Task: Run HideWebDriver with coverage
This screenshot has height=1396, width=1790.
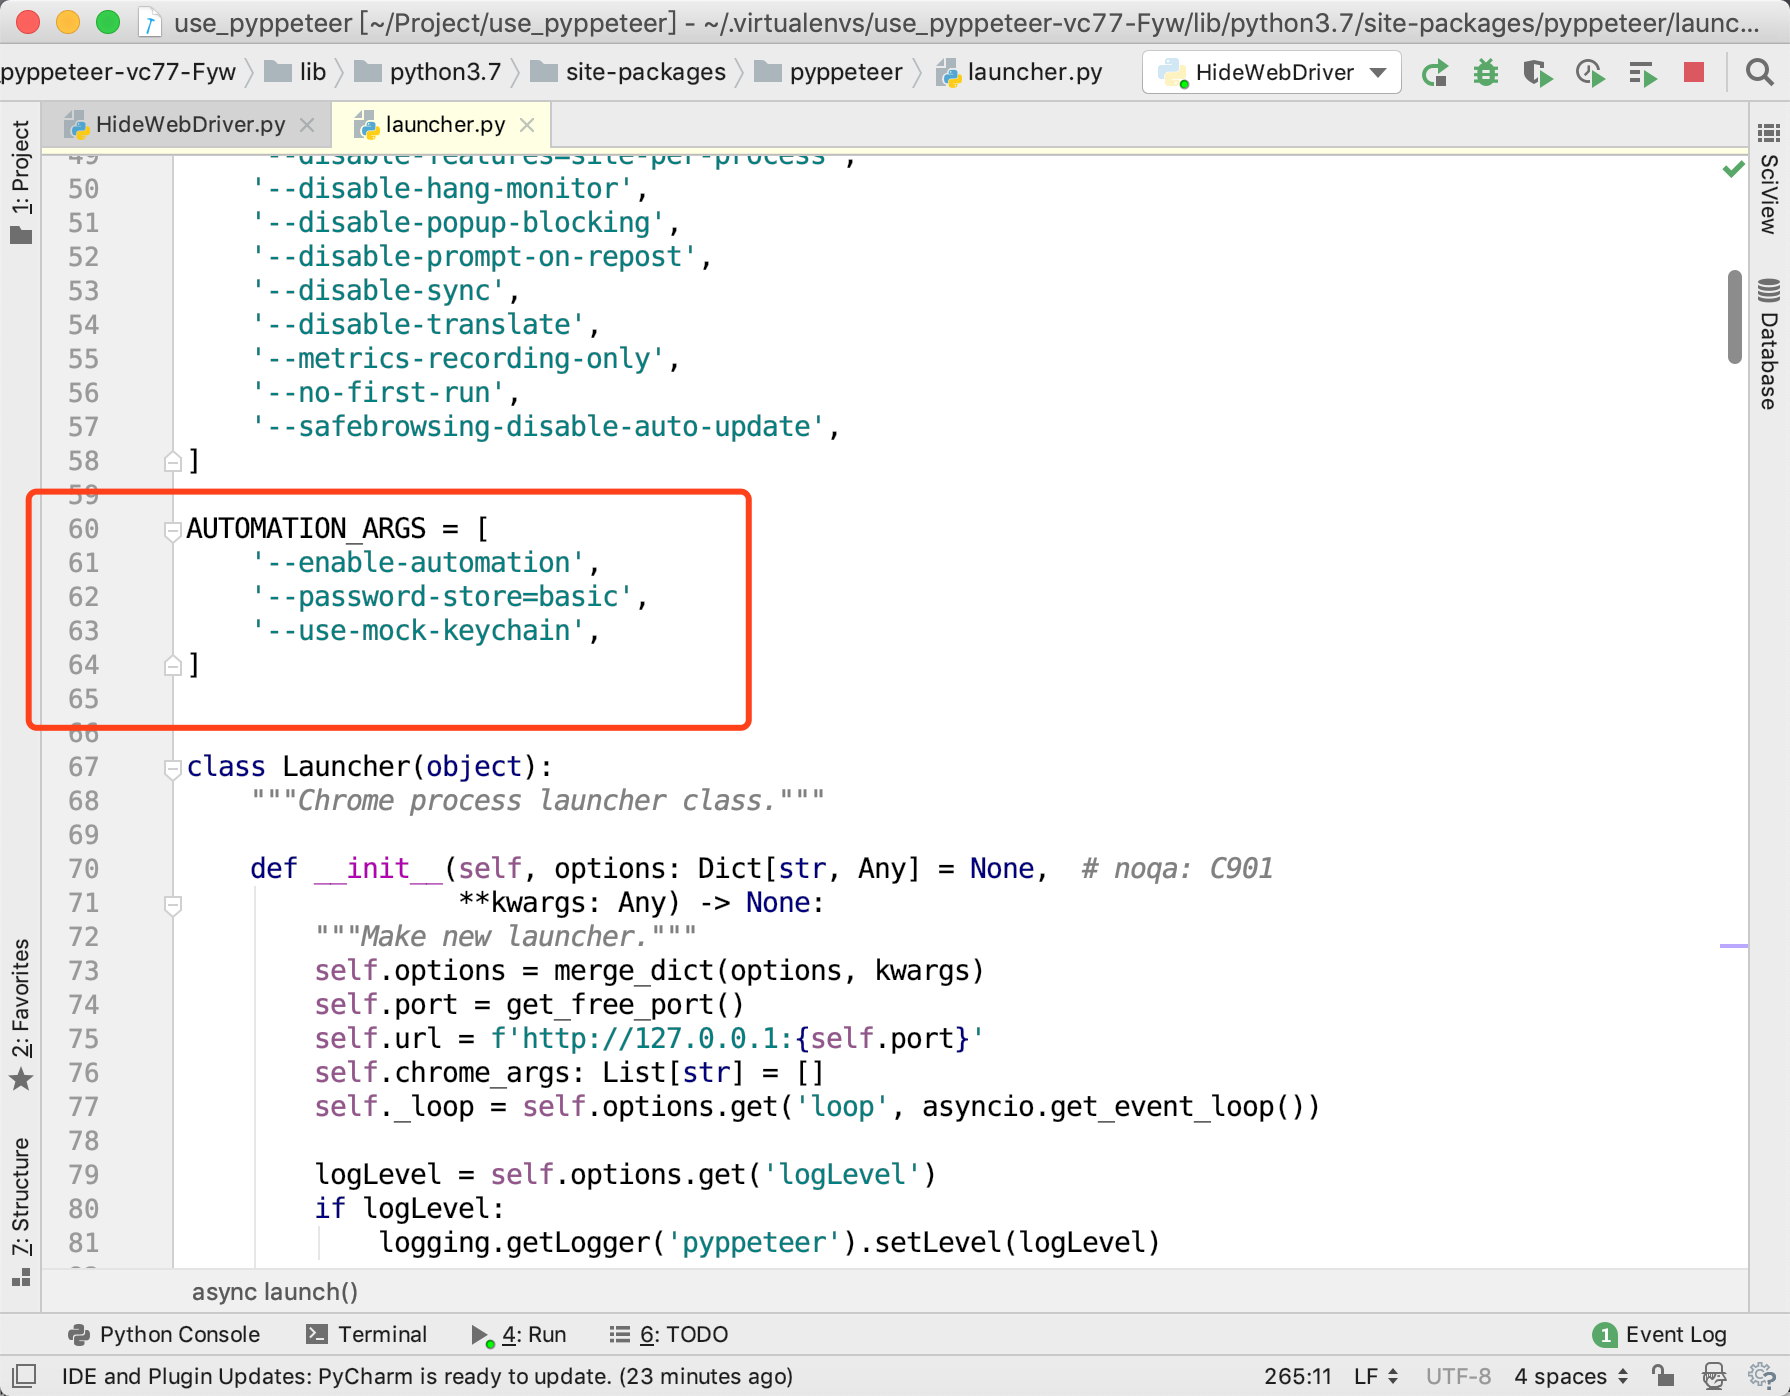Action: point(1538,73)
